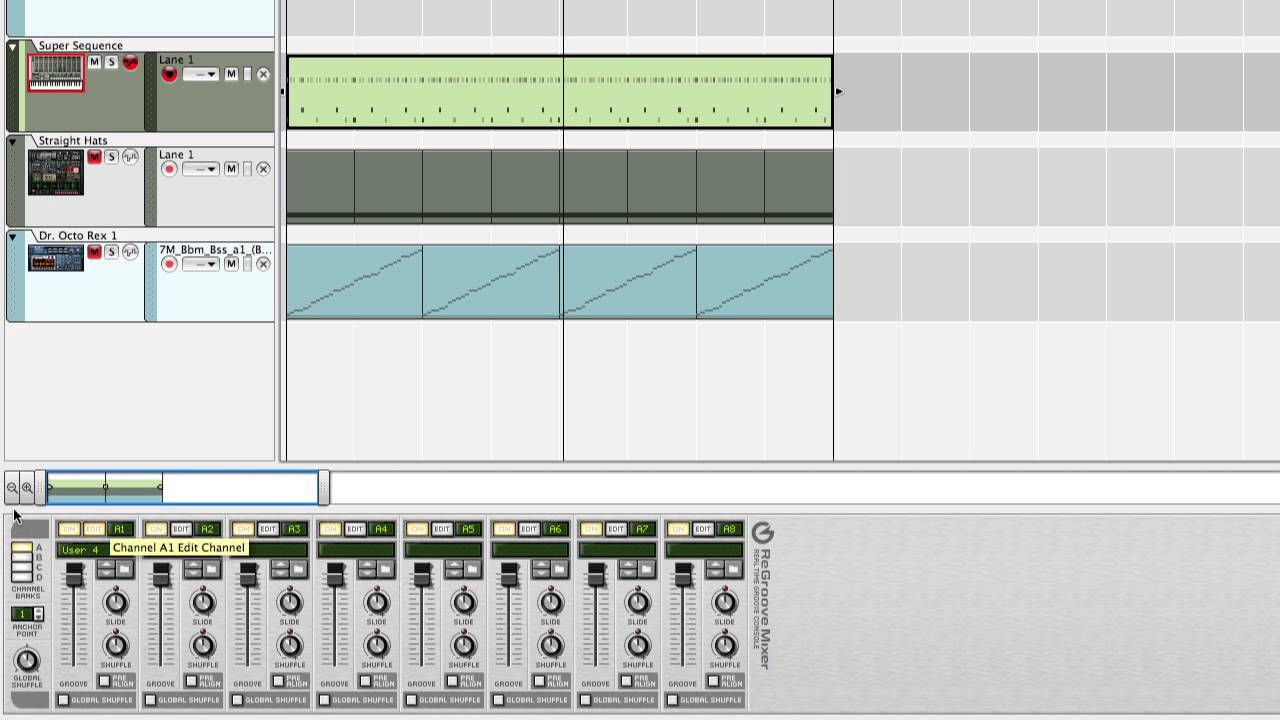This screenshot has width=1280, height=720.
Task: Click the Global Shuffle knob
Action: [x=27, y=660]
